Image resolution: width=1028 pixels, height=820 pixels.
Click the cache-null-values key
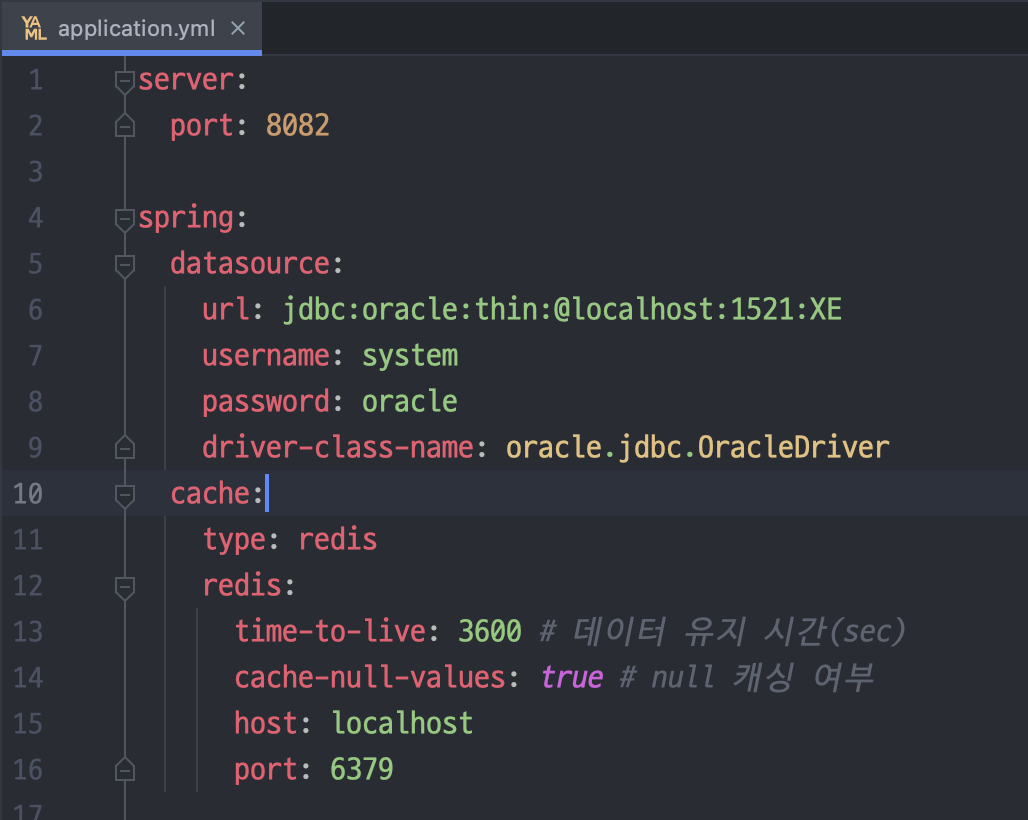pyautogui.click(x=370, y=677)
